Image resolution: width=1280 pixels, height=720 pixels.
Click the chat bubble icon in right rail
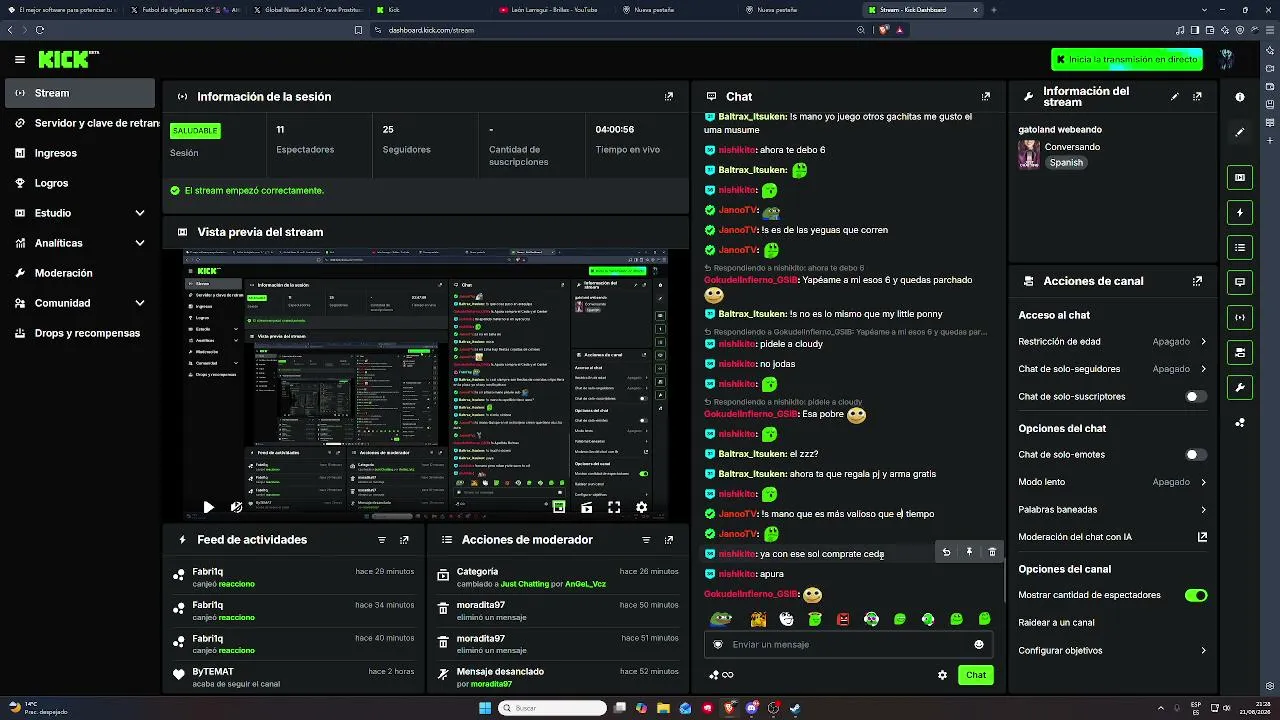point(1240,283)
